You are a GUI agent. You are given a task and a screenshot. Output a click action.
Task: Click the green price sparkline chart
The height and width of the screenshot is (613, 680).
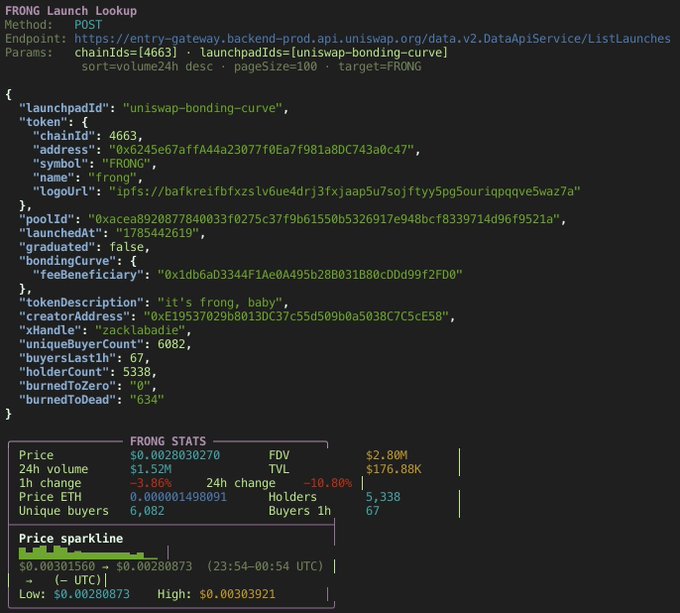pyautogui.click(x=88, y=552)
